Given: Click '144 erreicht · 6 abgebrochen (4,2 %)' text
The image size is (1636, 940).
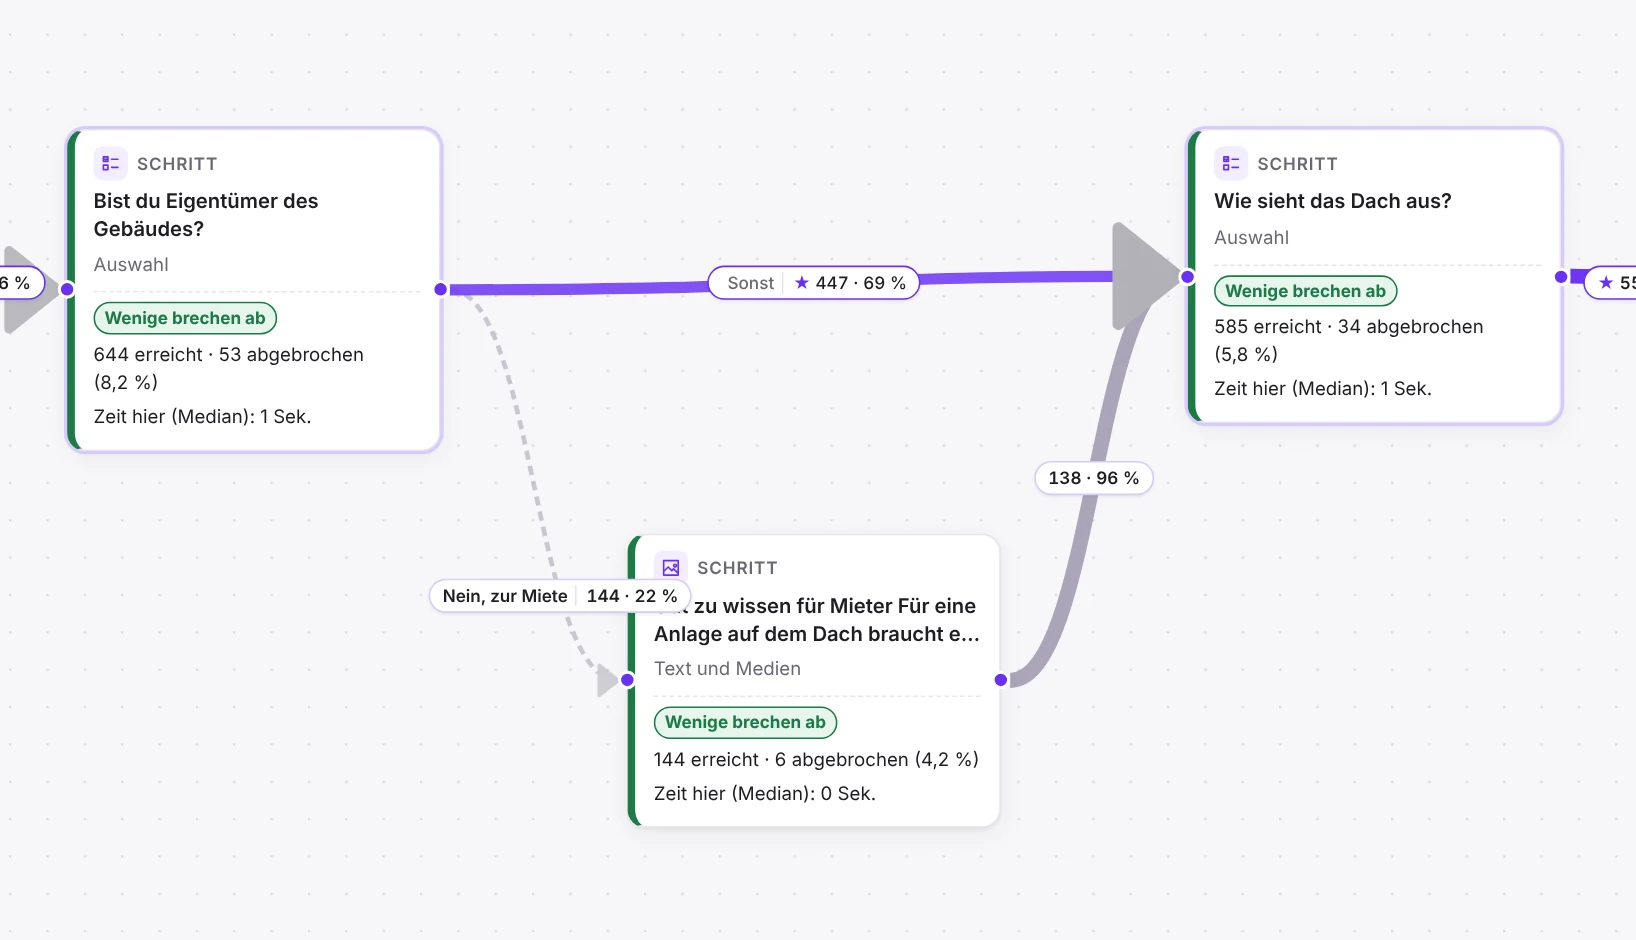Looking at the screenshot, I should coord(816,760).
